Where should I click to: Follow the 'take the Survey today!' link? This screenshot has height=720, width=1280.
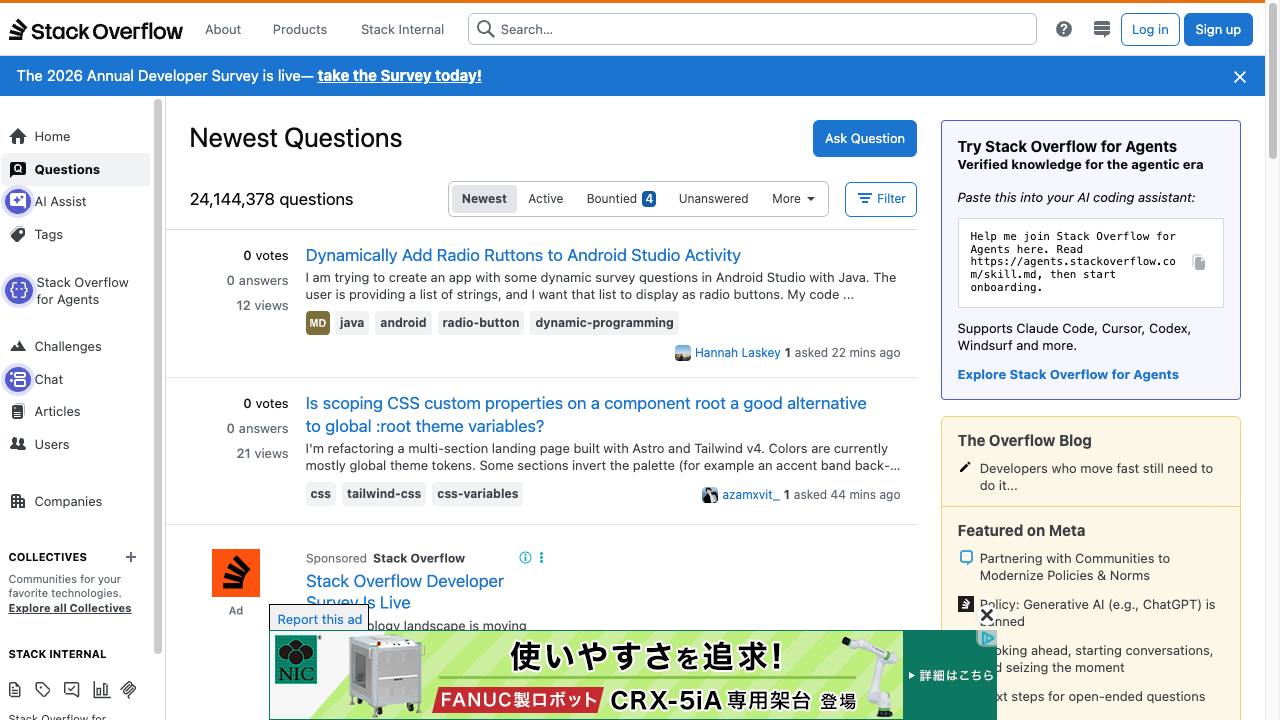(x=400, y=76)
